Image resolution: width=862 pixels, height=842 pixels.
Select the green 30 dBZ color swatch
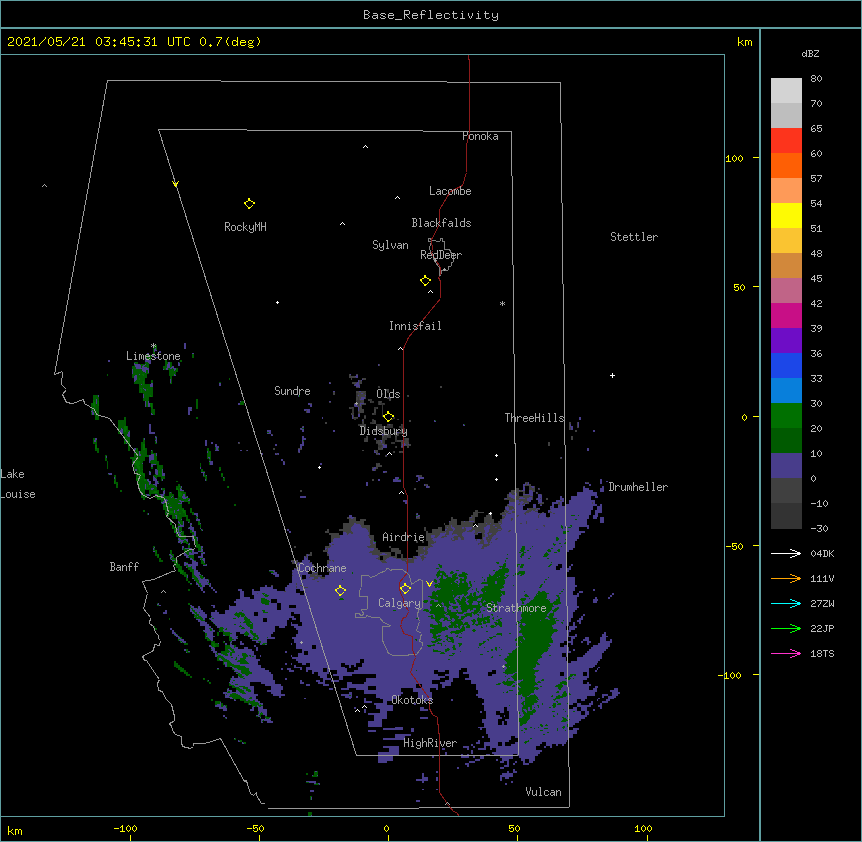pyautogui.click(x=786, y=416)
